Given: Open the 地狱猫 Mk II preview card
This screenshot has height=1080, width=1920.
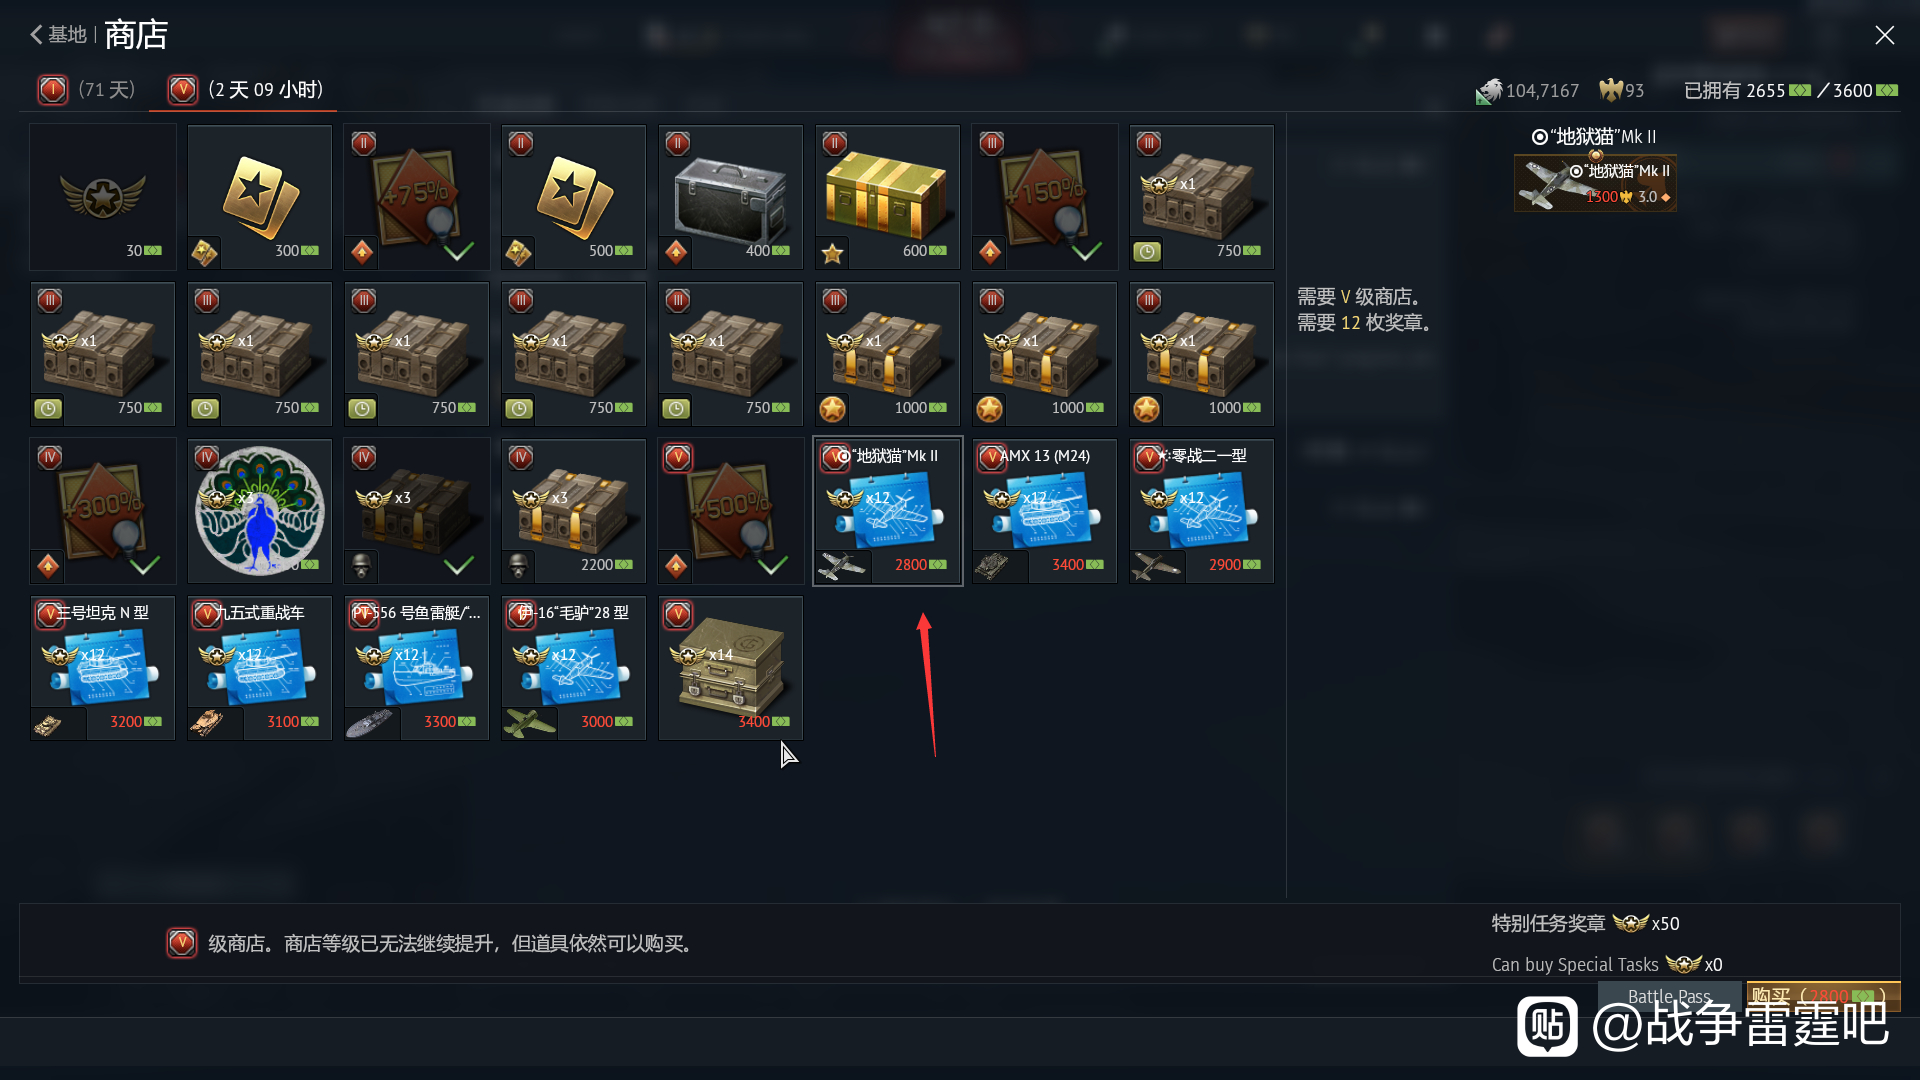Looking at the screenshot, I should (1595, 183).
